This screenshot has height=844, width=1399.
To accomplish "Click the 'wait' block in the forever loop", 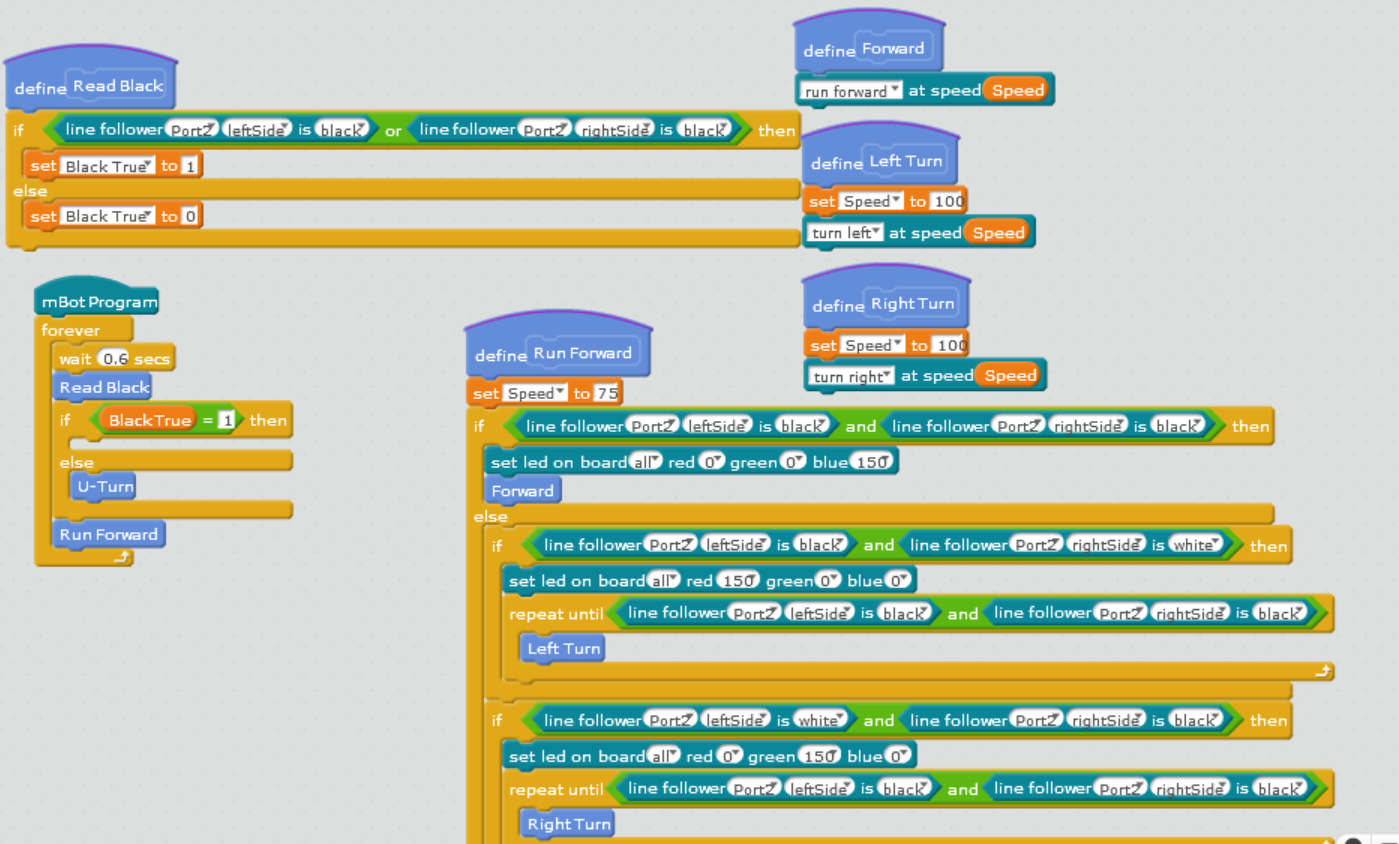I will click(x=115, y=358).
